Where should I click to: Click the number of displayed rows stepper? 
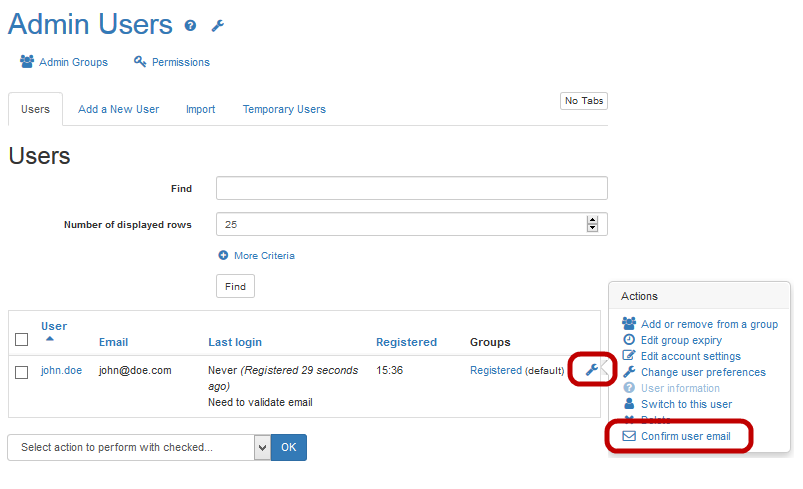592,224
